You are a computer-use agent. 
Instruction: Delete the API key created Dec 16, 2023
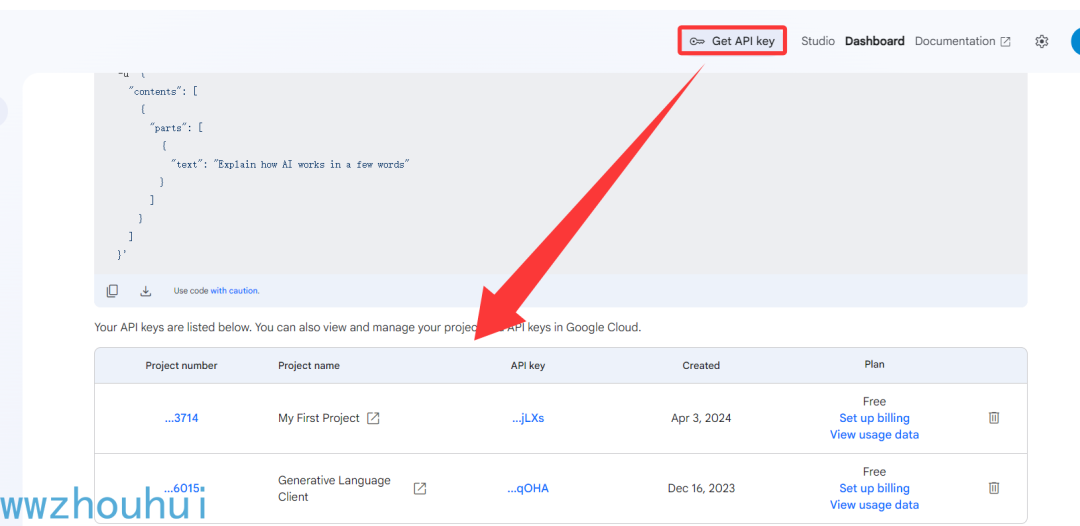(x=994, y=488)
